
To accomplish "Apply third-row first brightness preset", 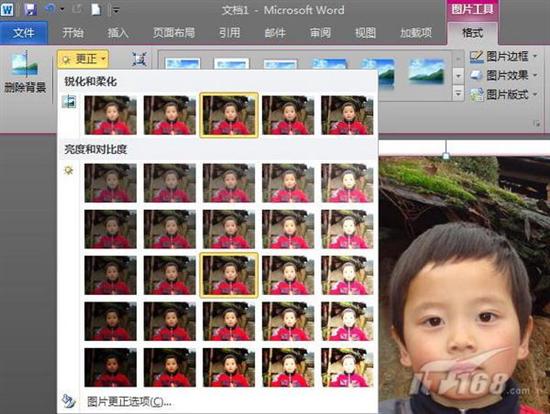I will (x=110, y=275).
